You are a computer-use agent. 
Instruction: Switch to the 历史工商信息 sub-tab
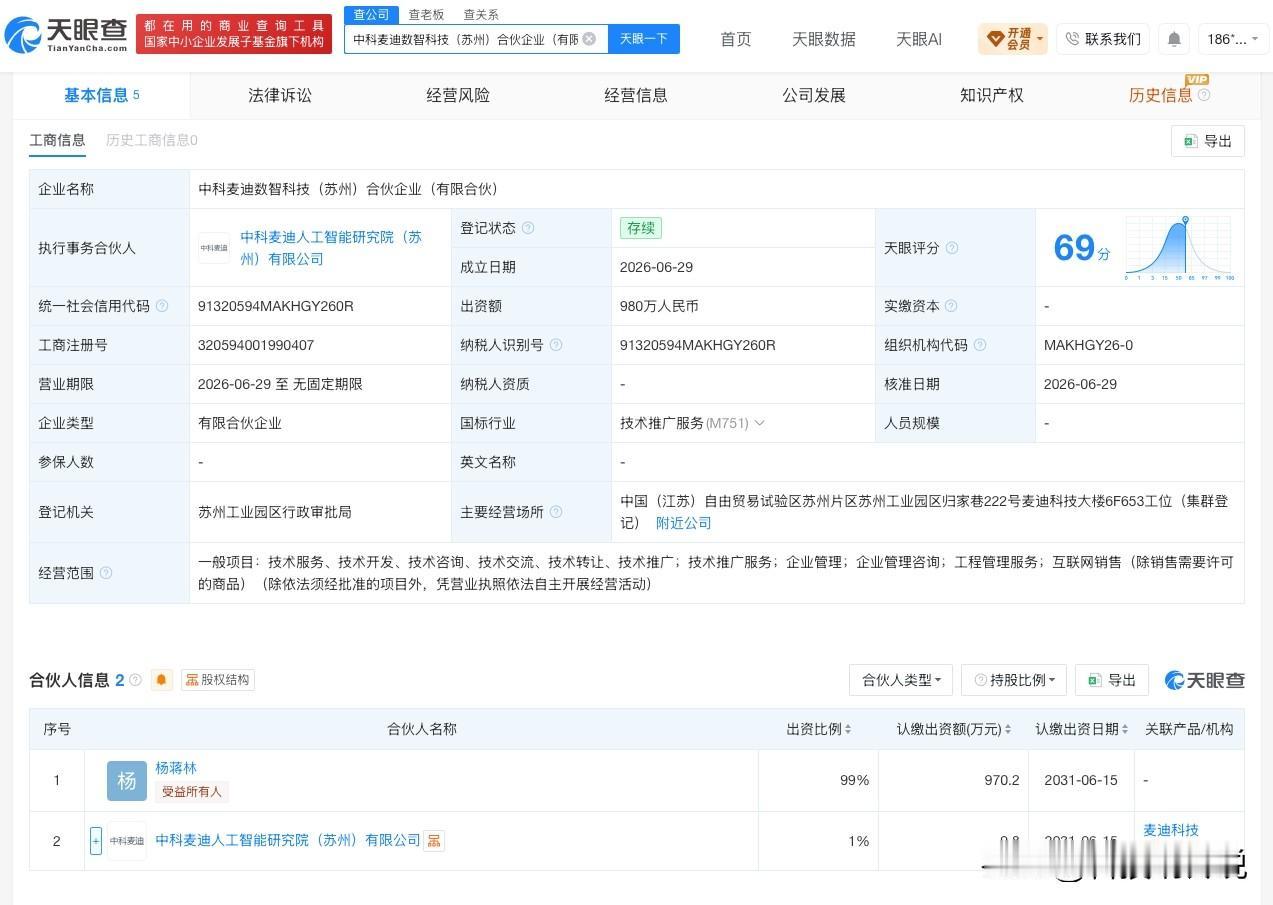point(152,140)
